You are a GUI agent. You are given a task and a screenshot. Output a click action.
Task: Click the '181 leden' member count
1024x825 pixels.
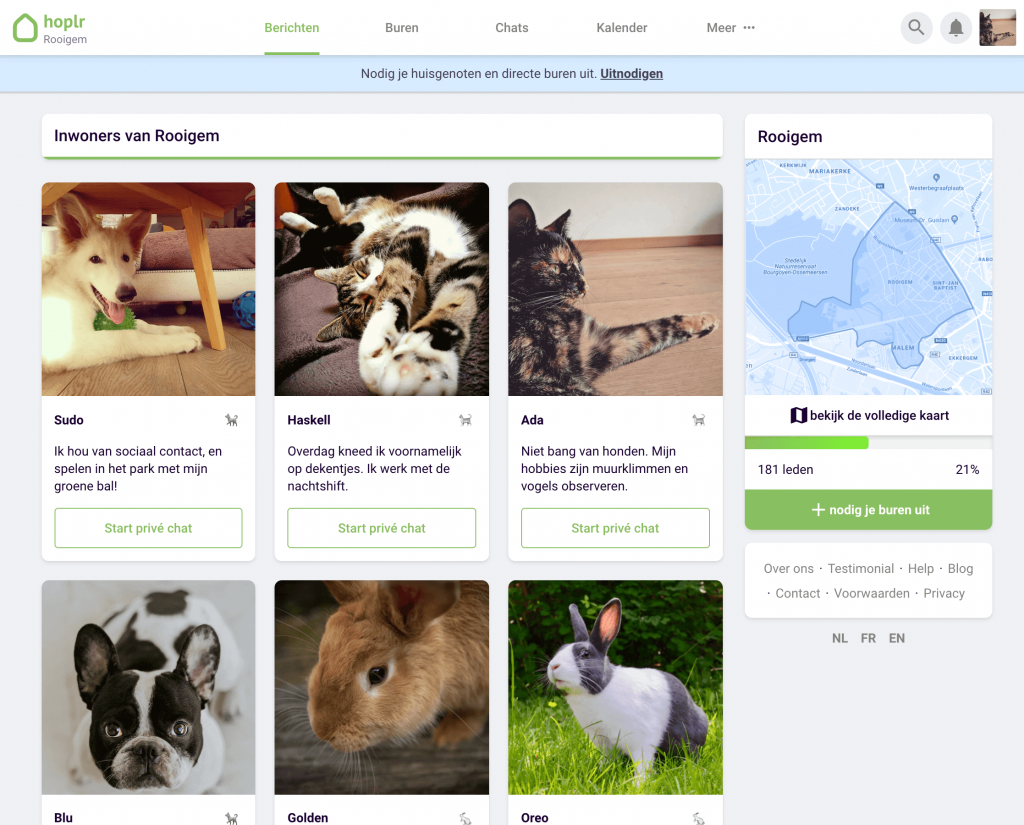[x=786, y=470]
